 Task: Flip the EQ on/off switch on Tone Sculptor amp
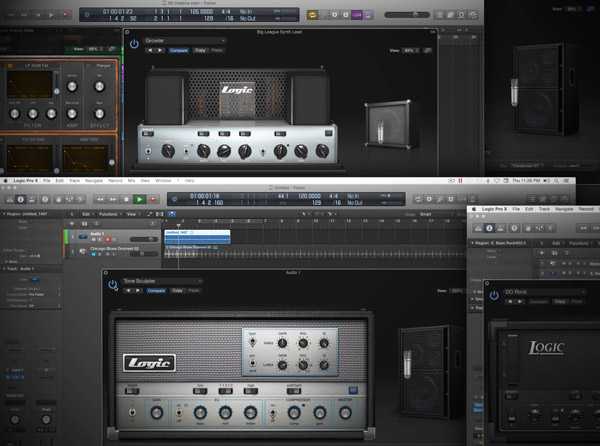pos(179,413)
